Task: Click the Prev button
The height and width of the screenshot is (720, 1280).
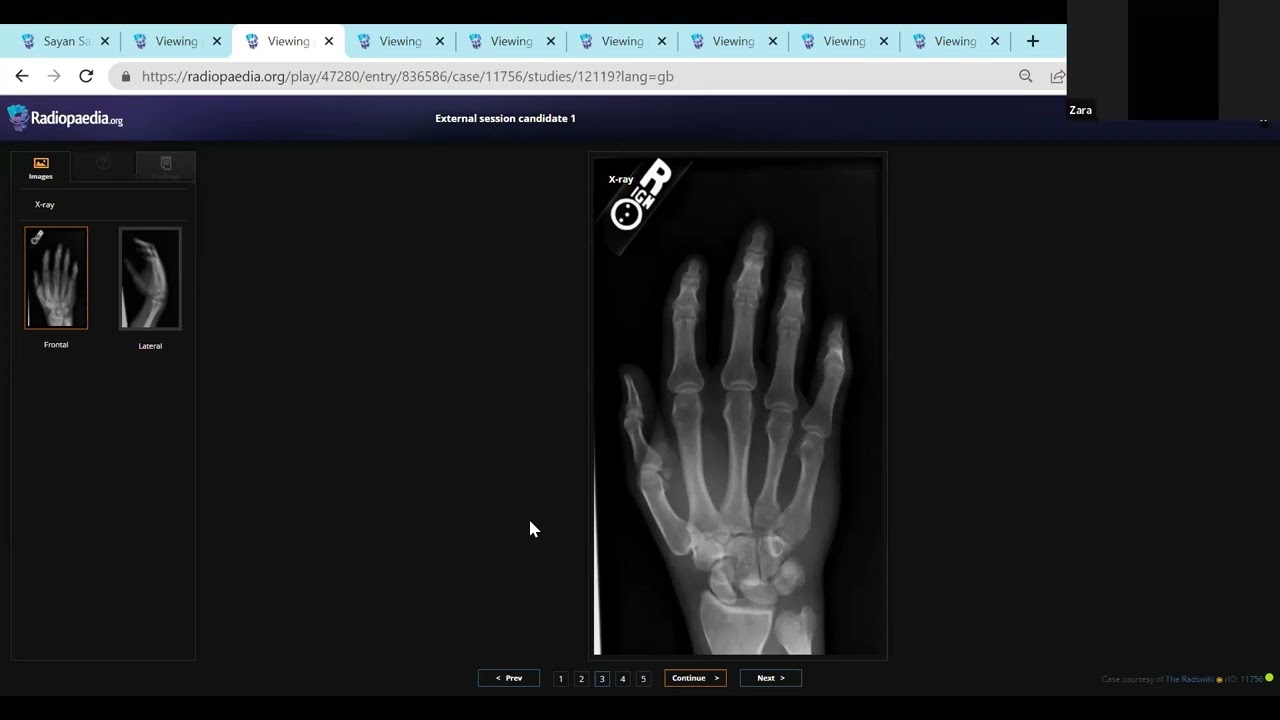Action: click(509, 678)
